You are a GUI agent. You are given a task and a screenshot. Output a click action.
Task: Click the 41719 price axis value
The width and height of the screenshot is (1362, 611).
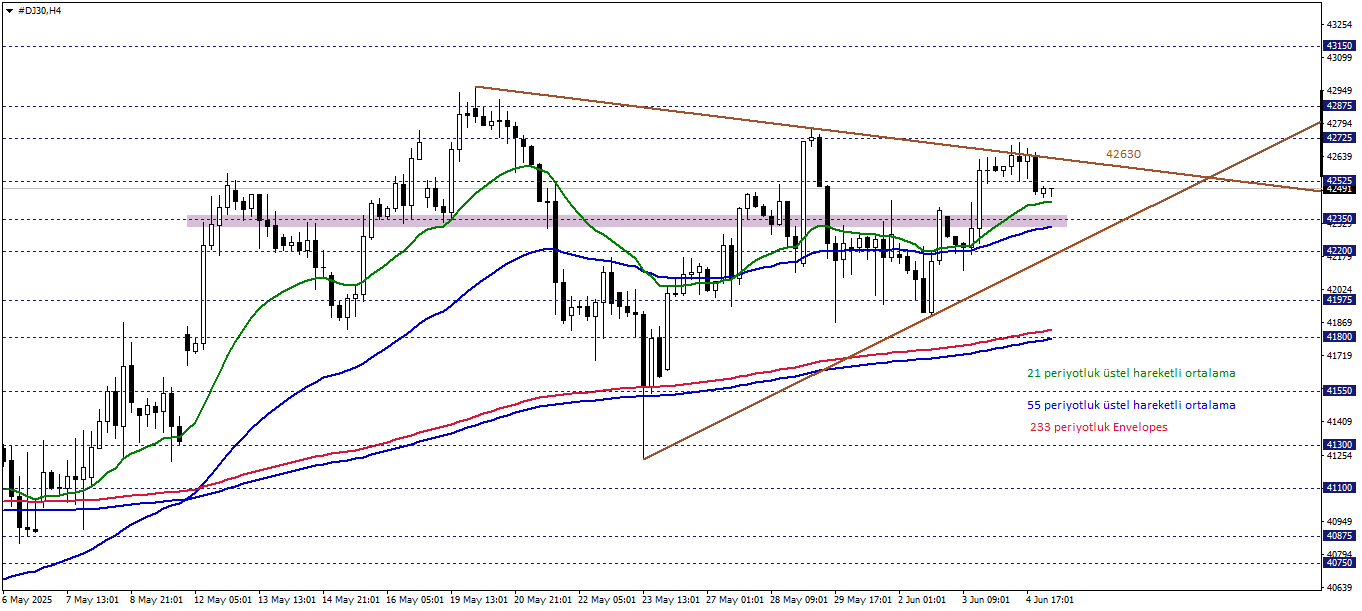point(1339,355)
